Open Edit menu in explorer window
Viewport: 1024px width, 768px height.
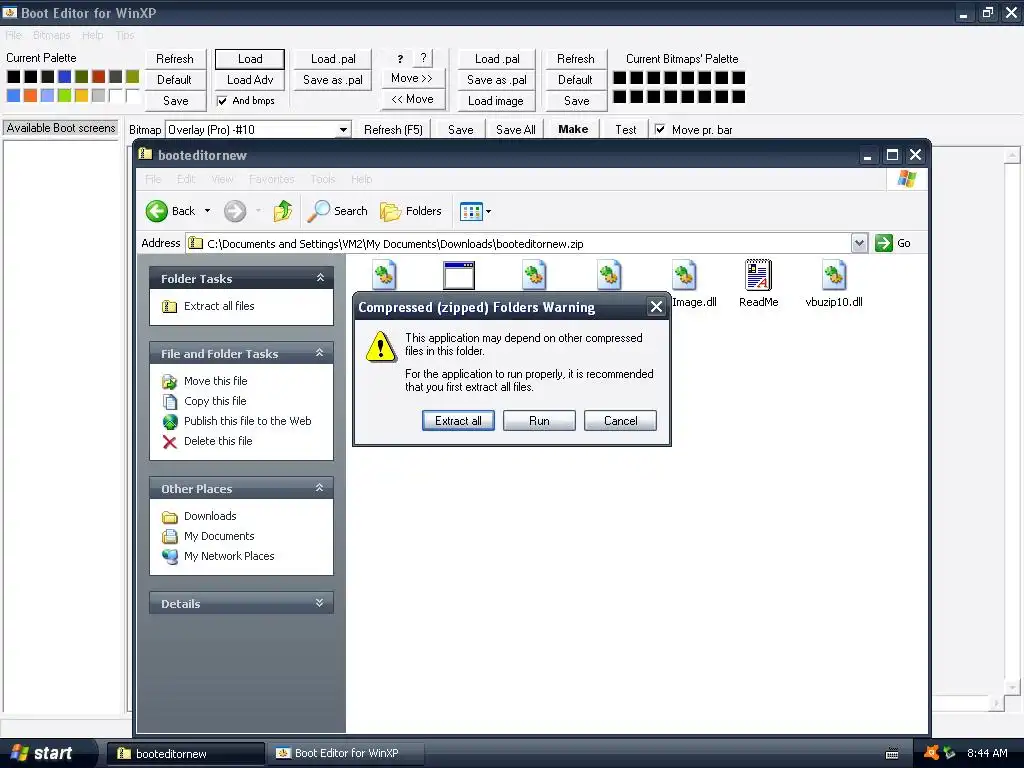point(185,179)
